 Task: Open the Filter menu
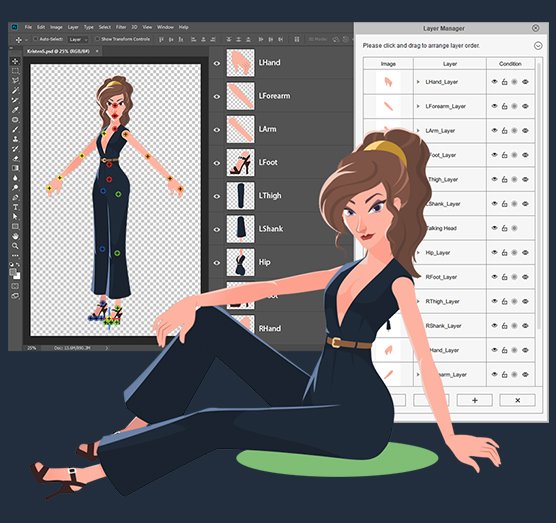tap(121, 27)
